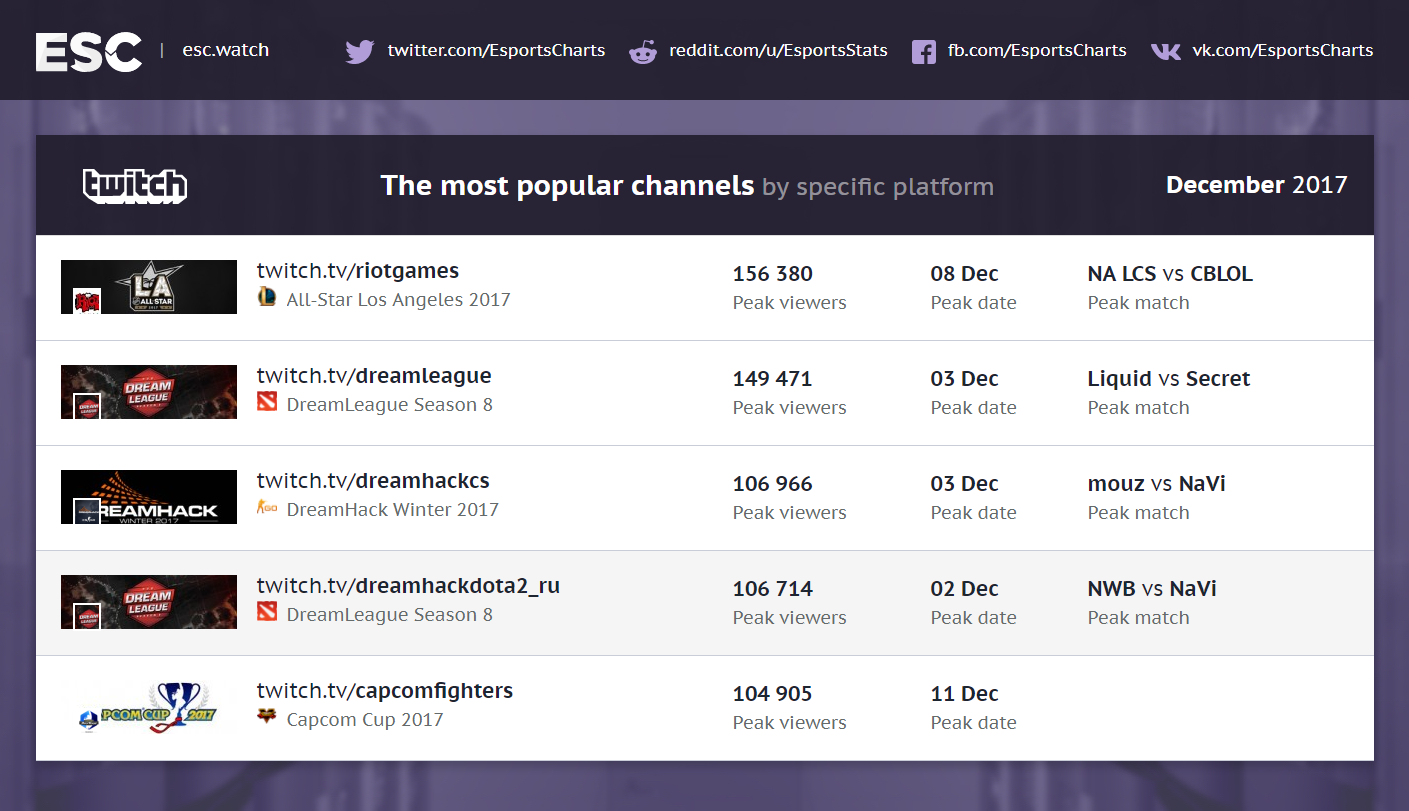
Task: Click Dota 2 icon in dreamleague row
Action: [x=267, y=403]
